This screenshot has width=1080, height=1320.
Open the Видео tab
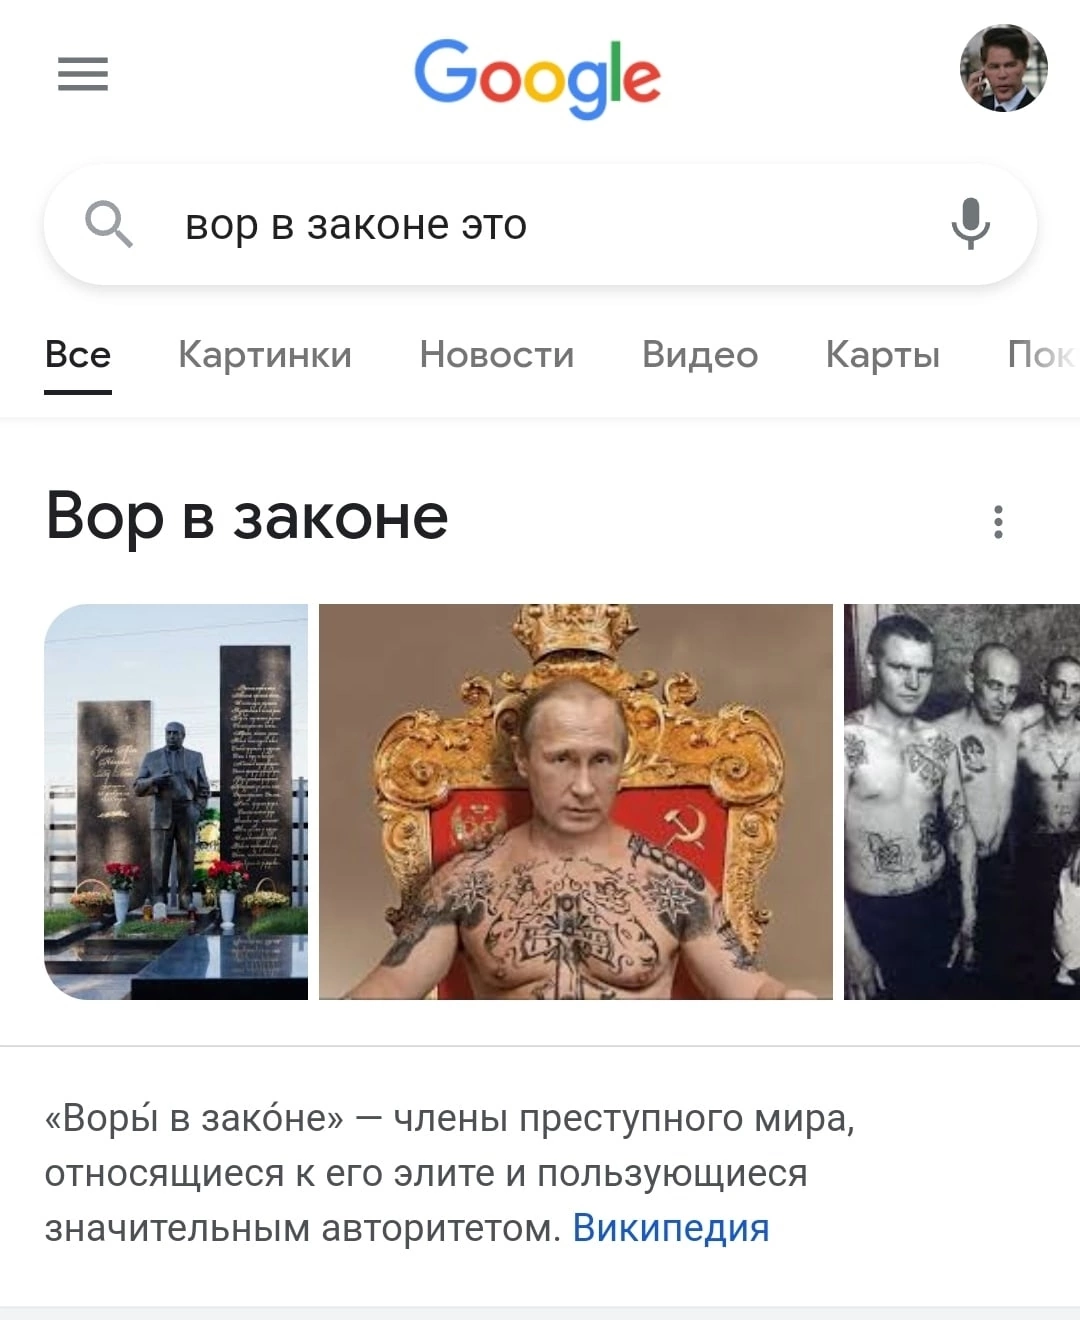point(700,355)
